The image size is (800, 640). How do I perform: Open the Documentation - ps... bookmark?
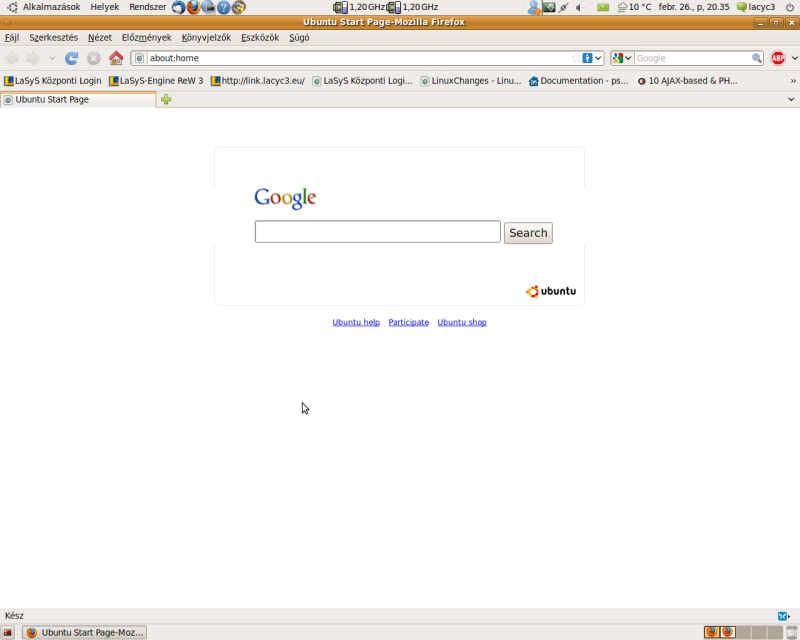tap(579, 81)
